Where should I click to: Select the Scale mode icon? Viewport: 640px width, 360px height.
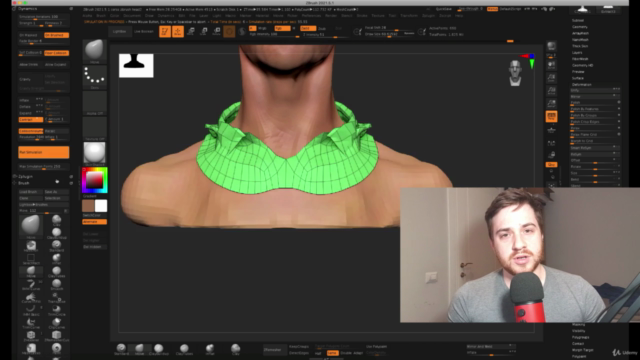tap(204, 31)
